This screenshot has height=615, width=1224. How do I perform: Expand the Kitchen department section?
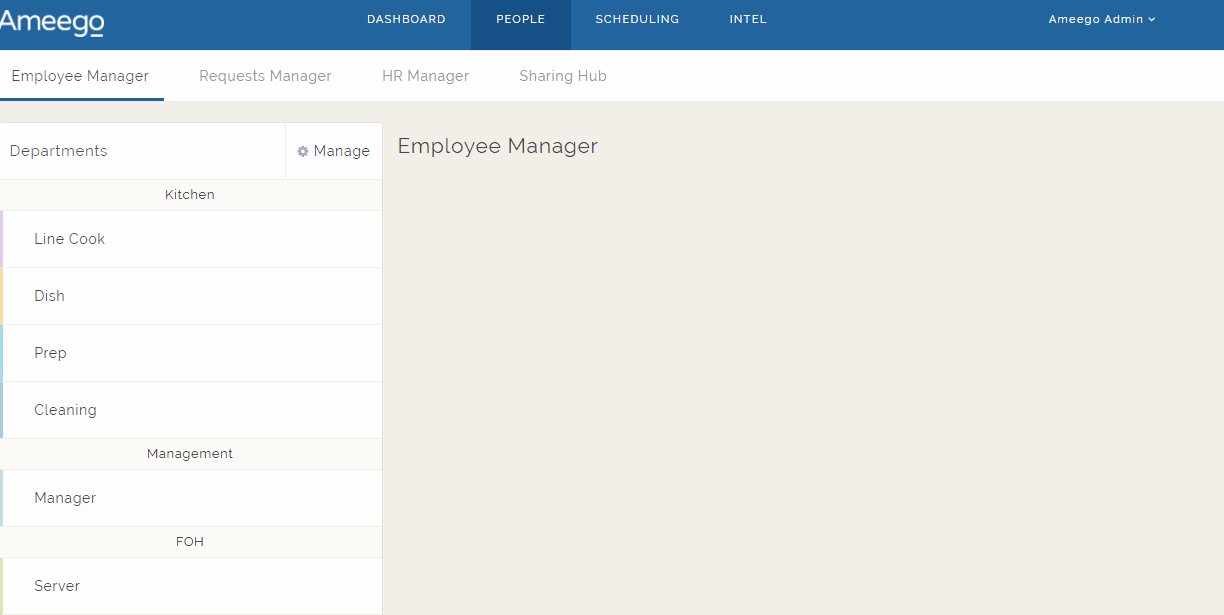coord(189,194)
